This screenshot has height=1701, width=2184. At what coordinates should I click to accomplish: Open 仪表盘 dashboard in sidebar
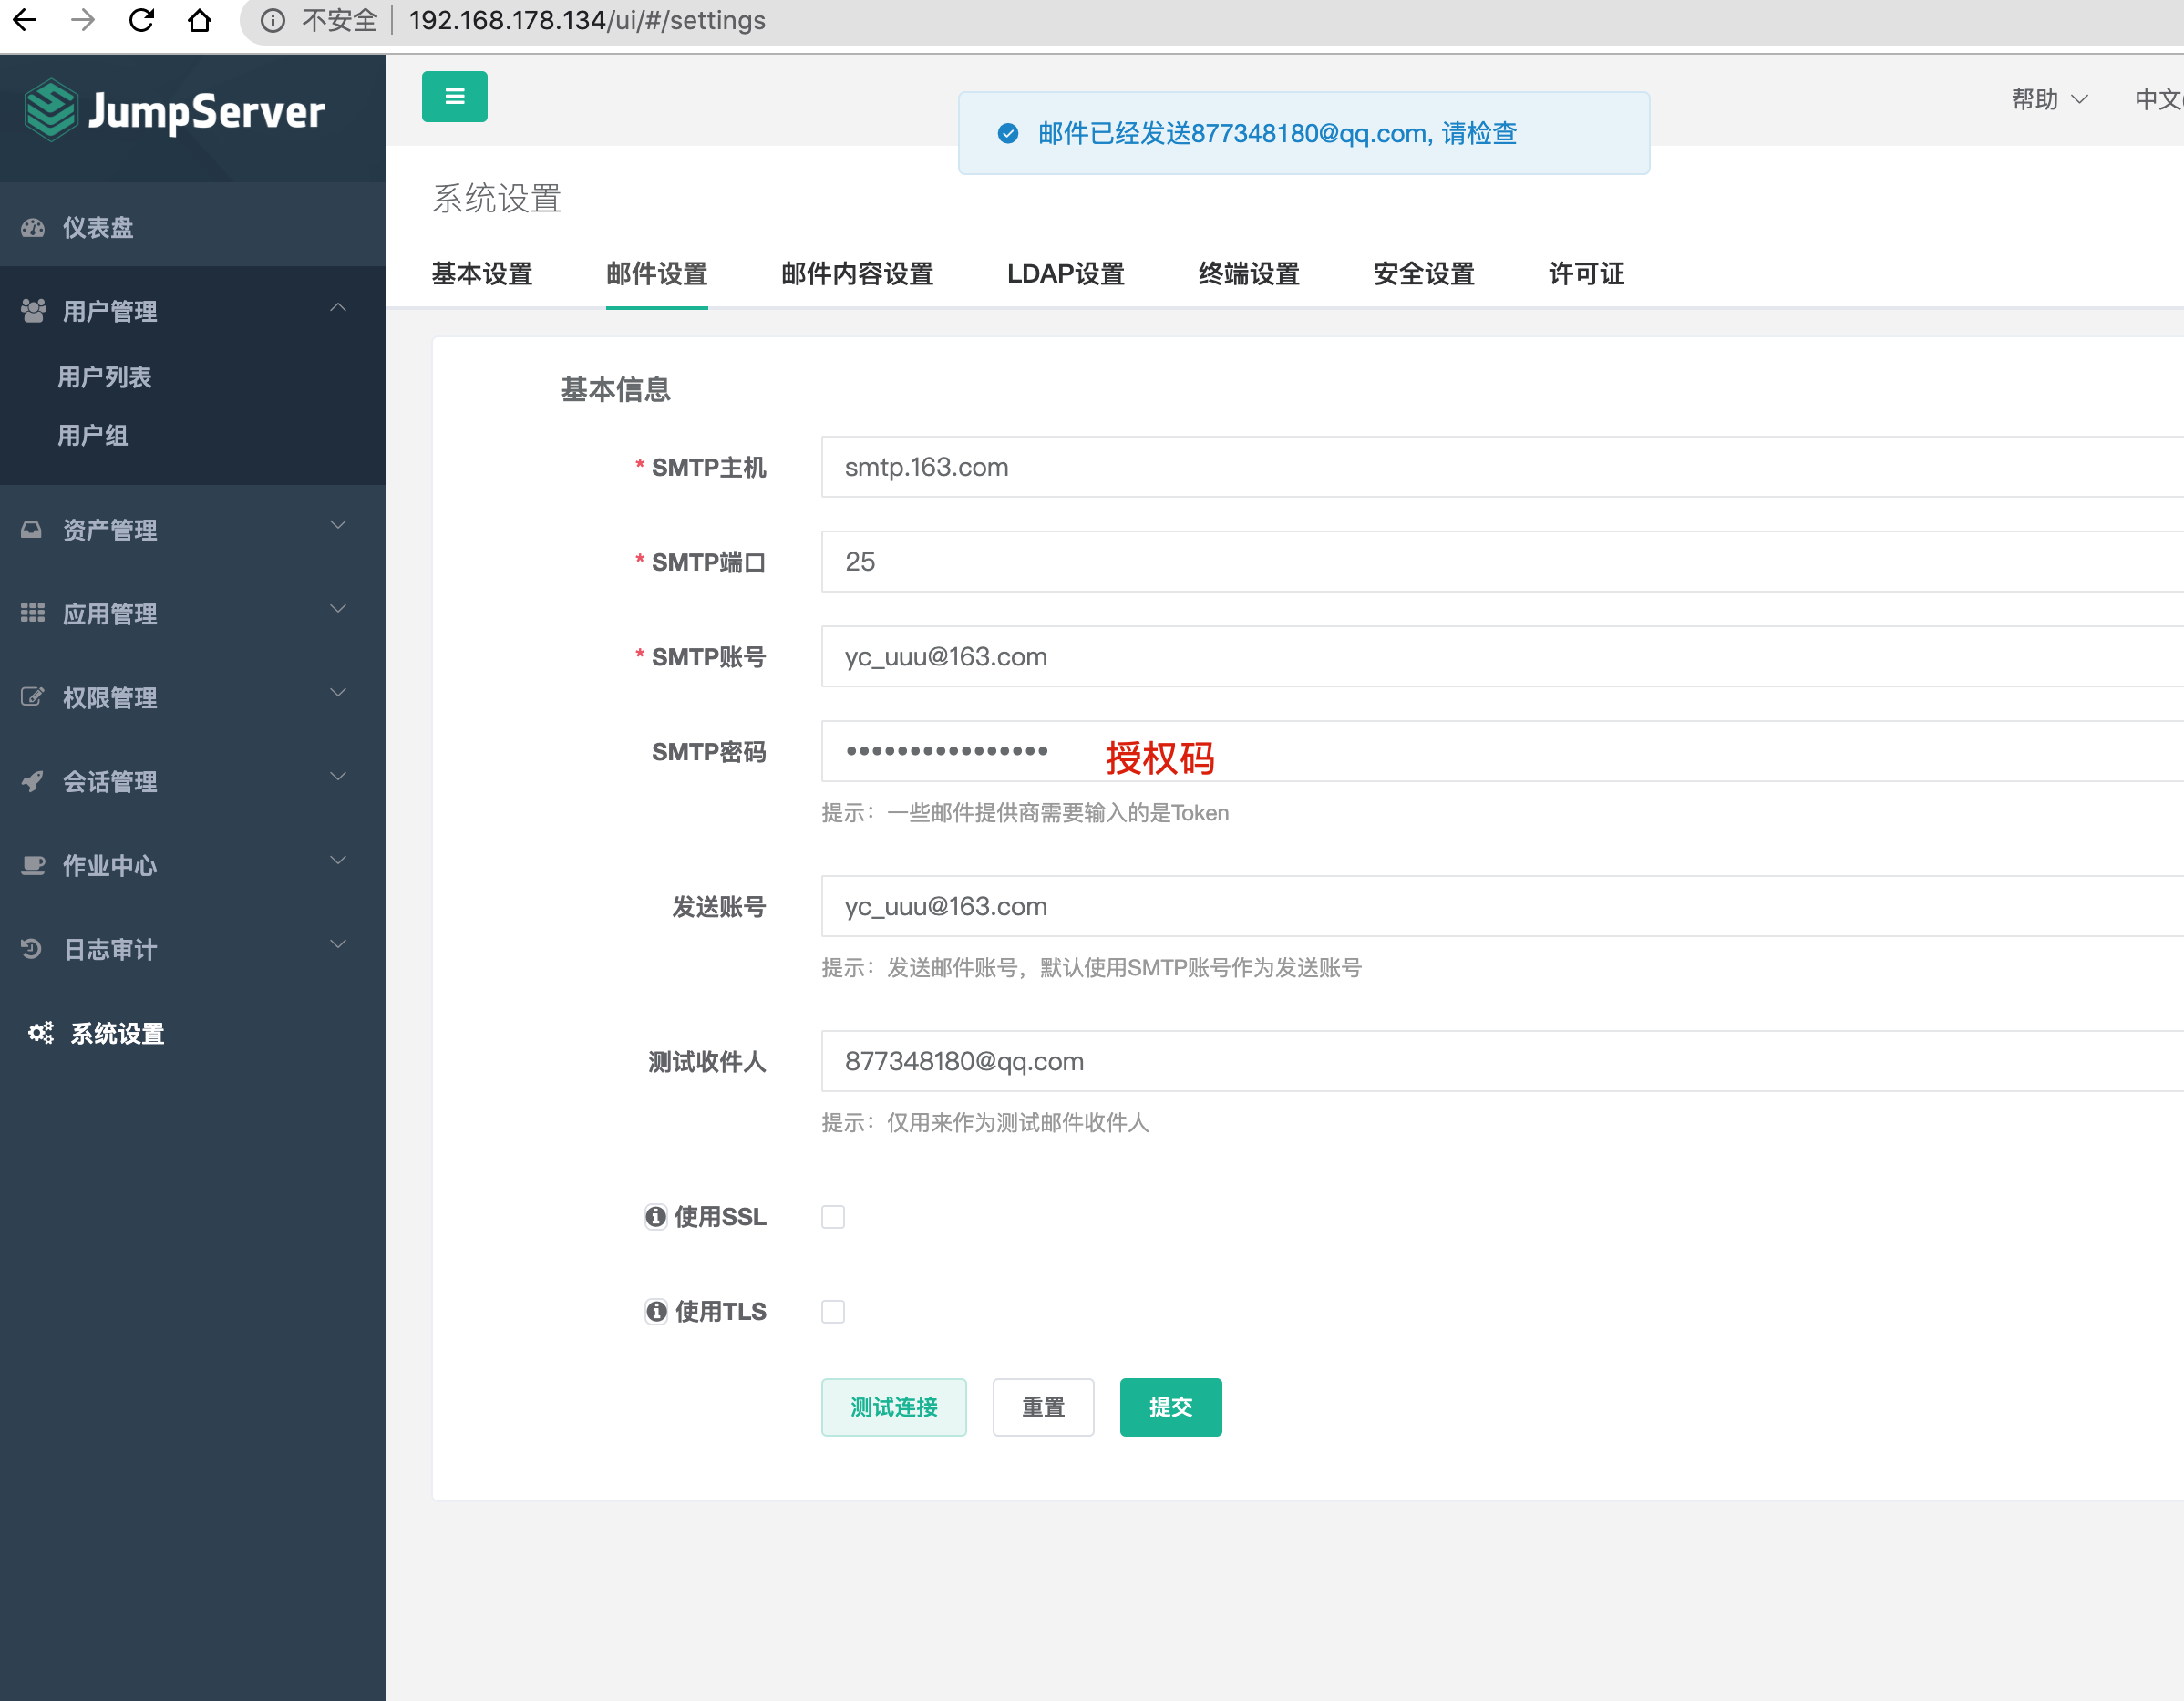click(x=192, y=227)
